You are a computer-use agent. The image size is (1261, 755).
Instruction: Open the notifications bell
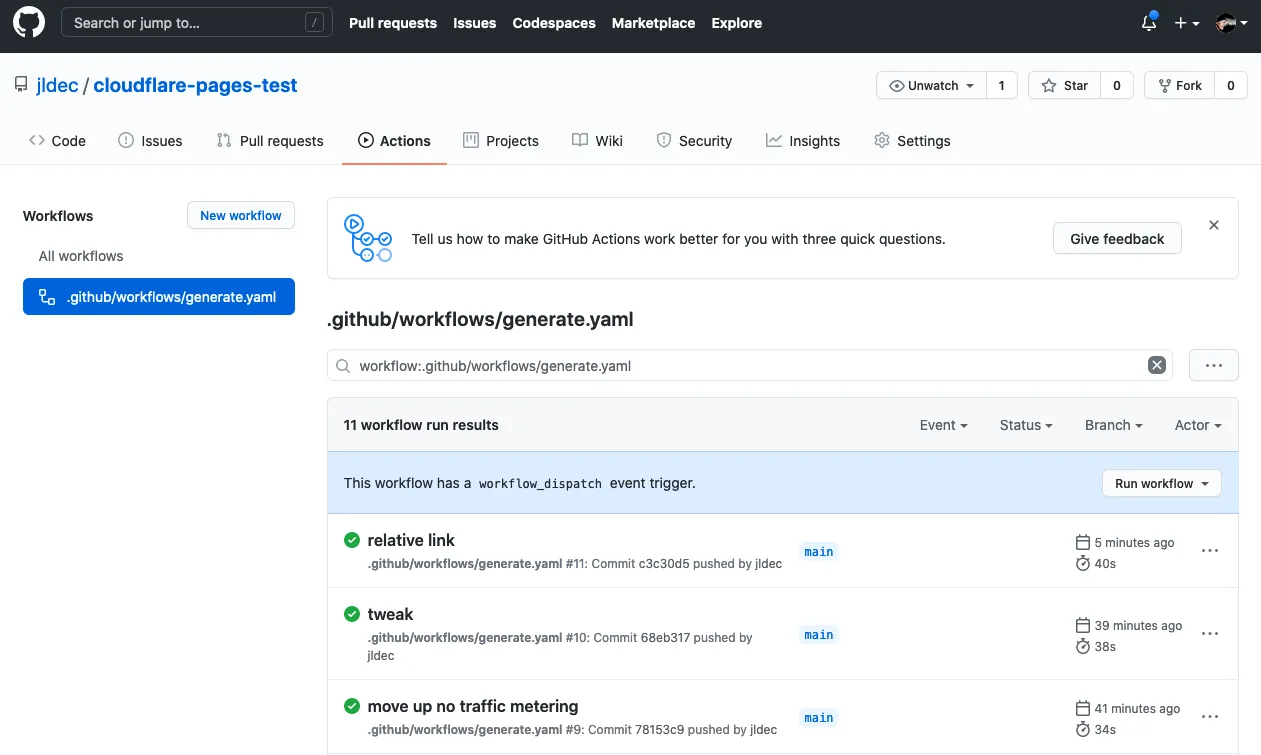pos(1147,23)
